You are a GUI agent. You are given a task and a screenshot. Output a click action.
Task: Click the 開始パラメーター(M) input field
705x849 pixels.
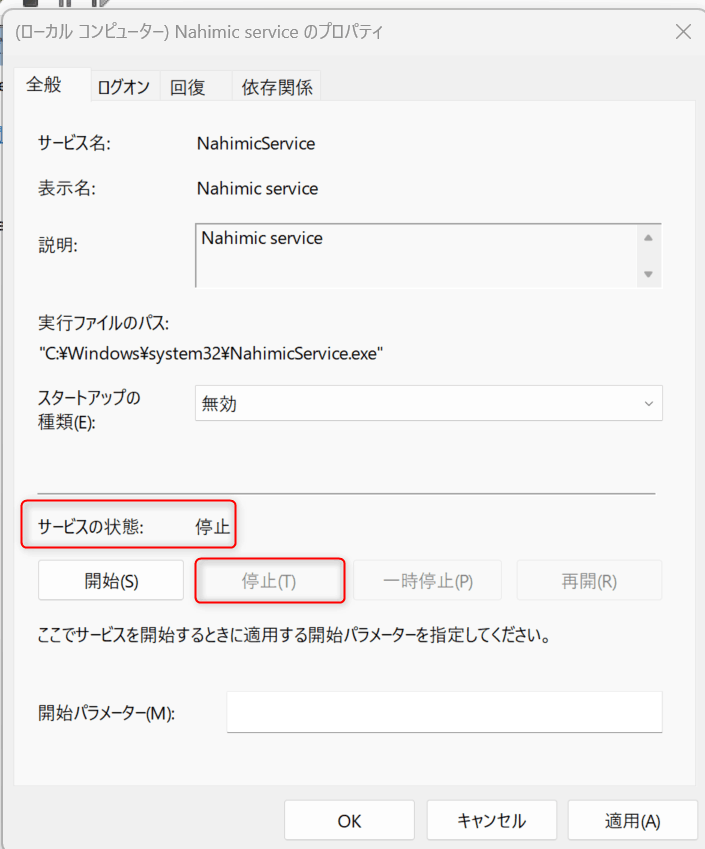click(444, 712)
